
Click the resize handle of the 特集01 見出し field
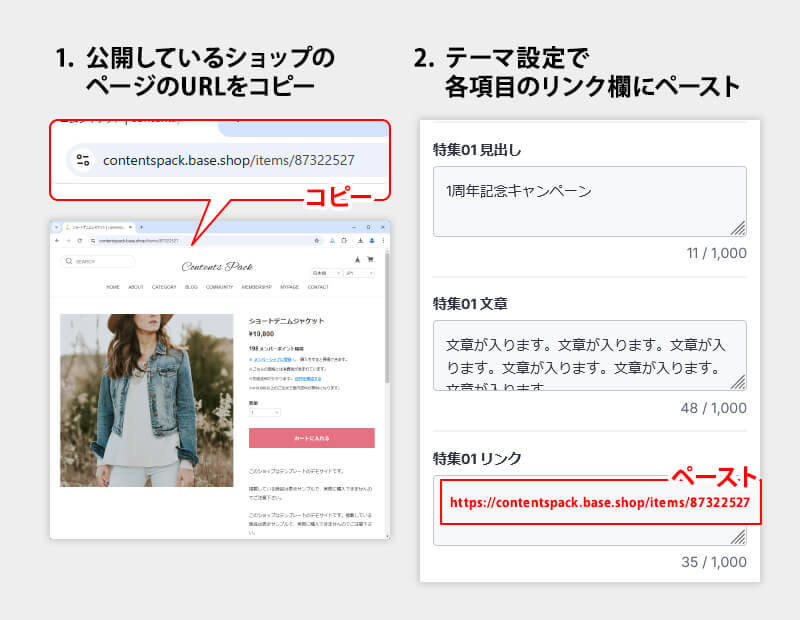pyautogui.click(x=738, y=228)
